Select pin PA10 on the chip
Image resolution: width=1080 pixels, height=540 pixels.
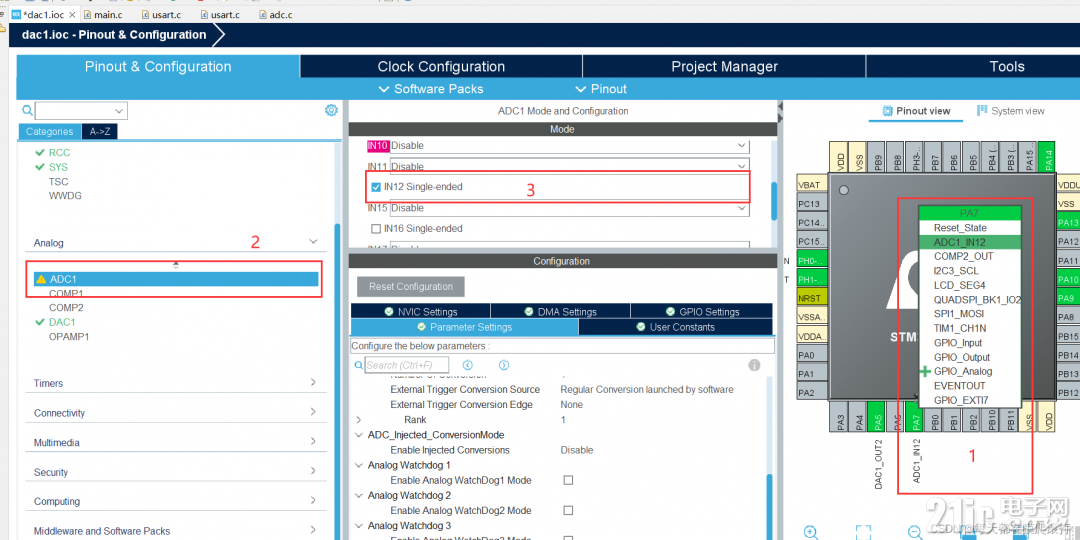coord(1068,280)
